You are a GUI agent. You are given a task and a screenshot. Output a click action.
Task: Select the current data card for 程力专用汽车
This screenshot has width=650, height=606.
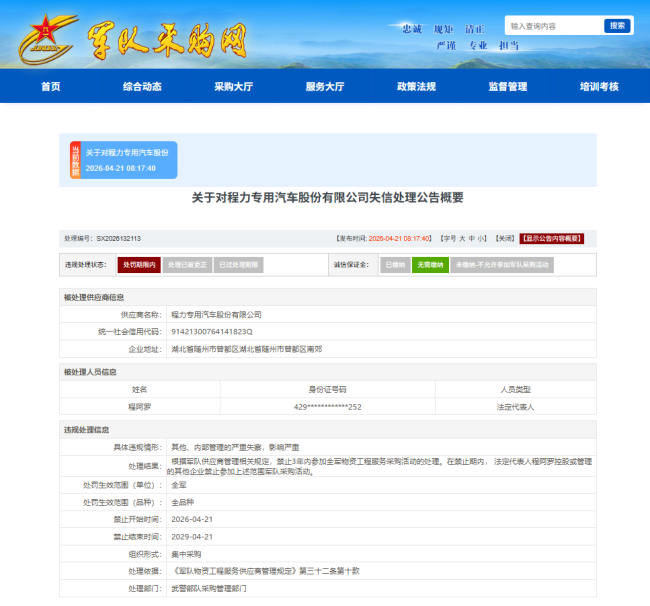coord(124,160)
